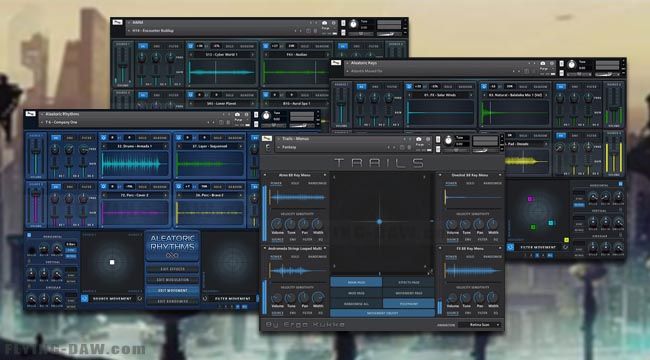This screenshot has width=650, height=360.
Task: Toggle POWER on Atmo 88 Key Menu slot
Action: (x=276, y=183)
